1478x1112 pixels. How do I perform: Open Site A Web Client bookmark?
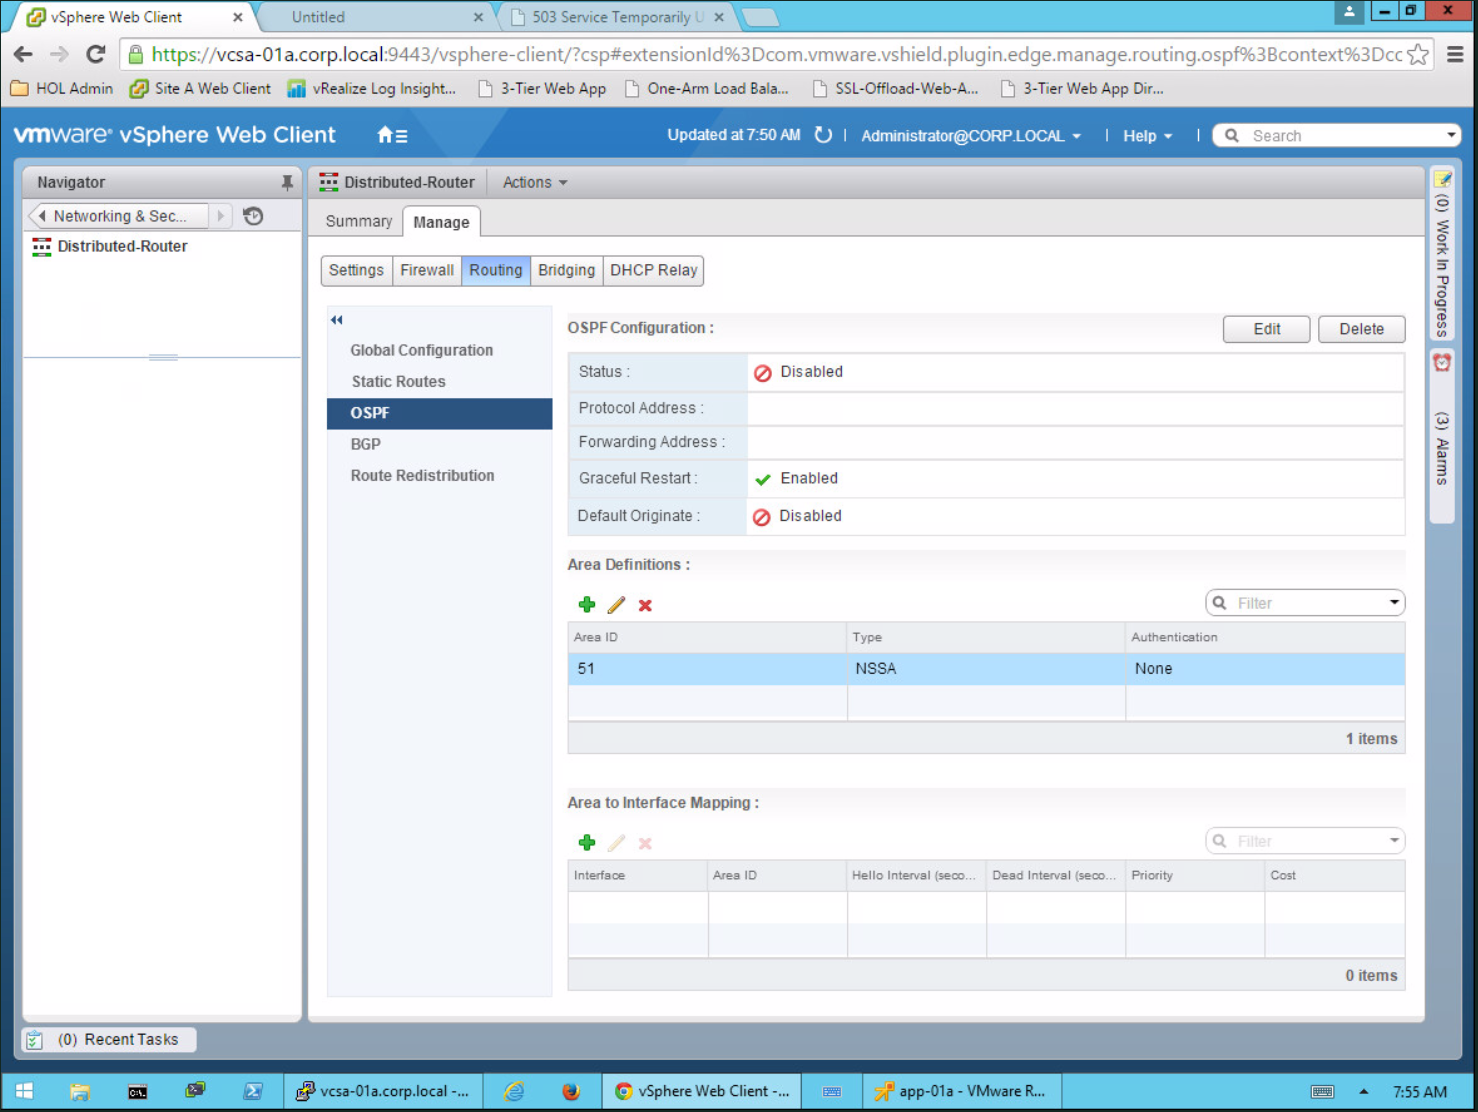click(x=201, y=88)
